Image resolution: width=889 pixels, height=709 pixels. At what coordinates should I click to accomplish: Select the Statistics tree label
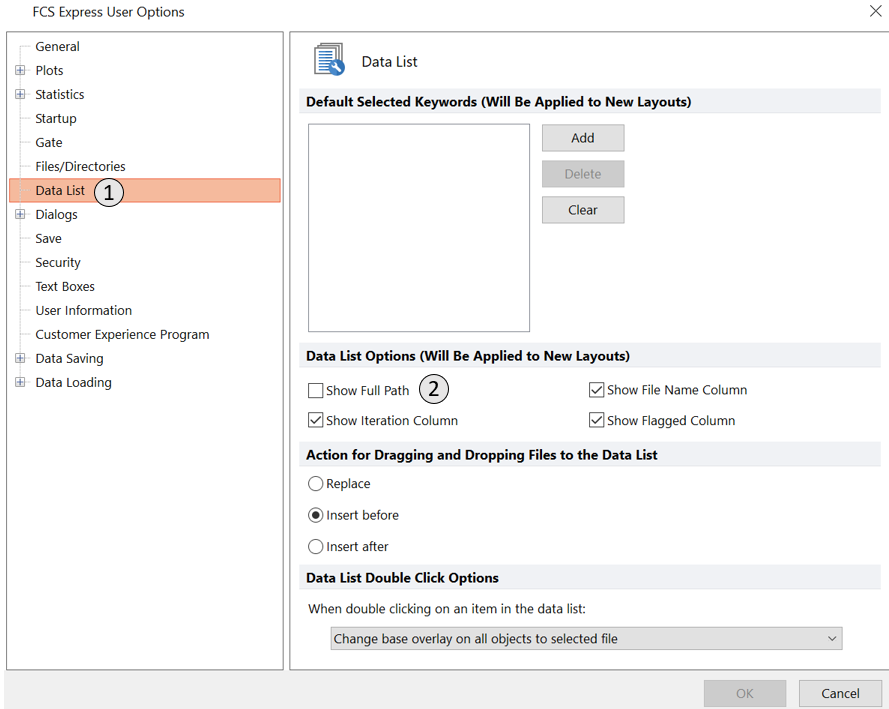point(60,94)
